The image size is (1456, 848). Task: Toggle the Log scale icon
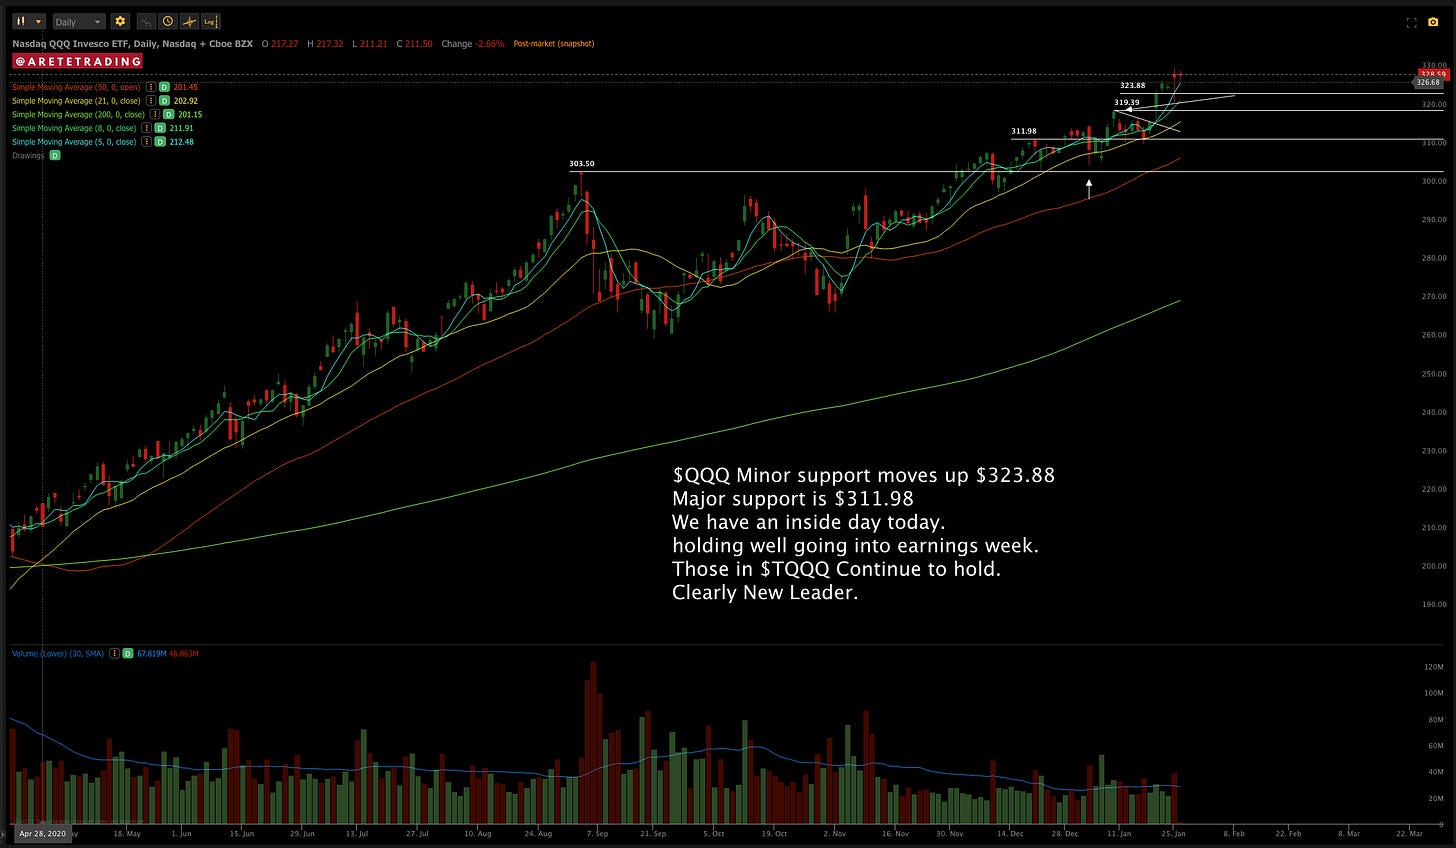[211, 21]
